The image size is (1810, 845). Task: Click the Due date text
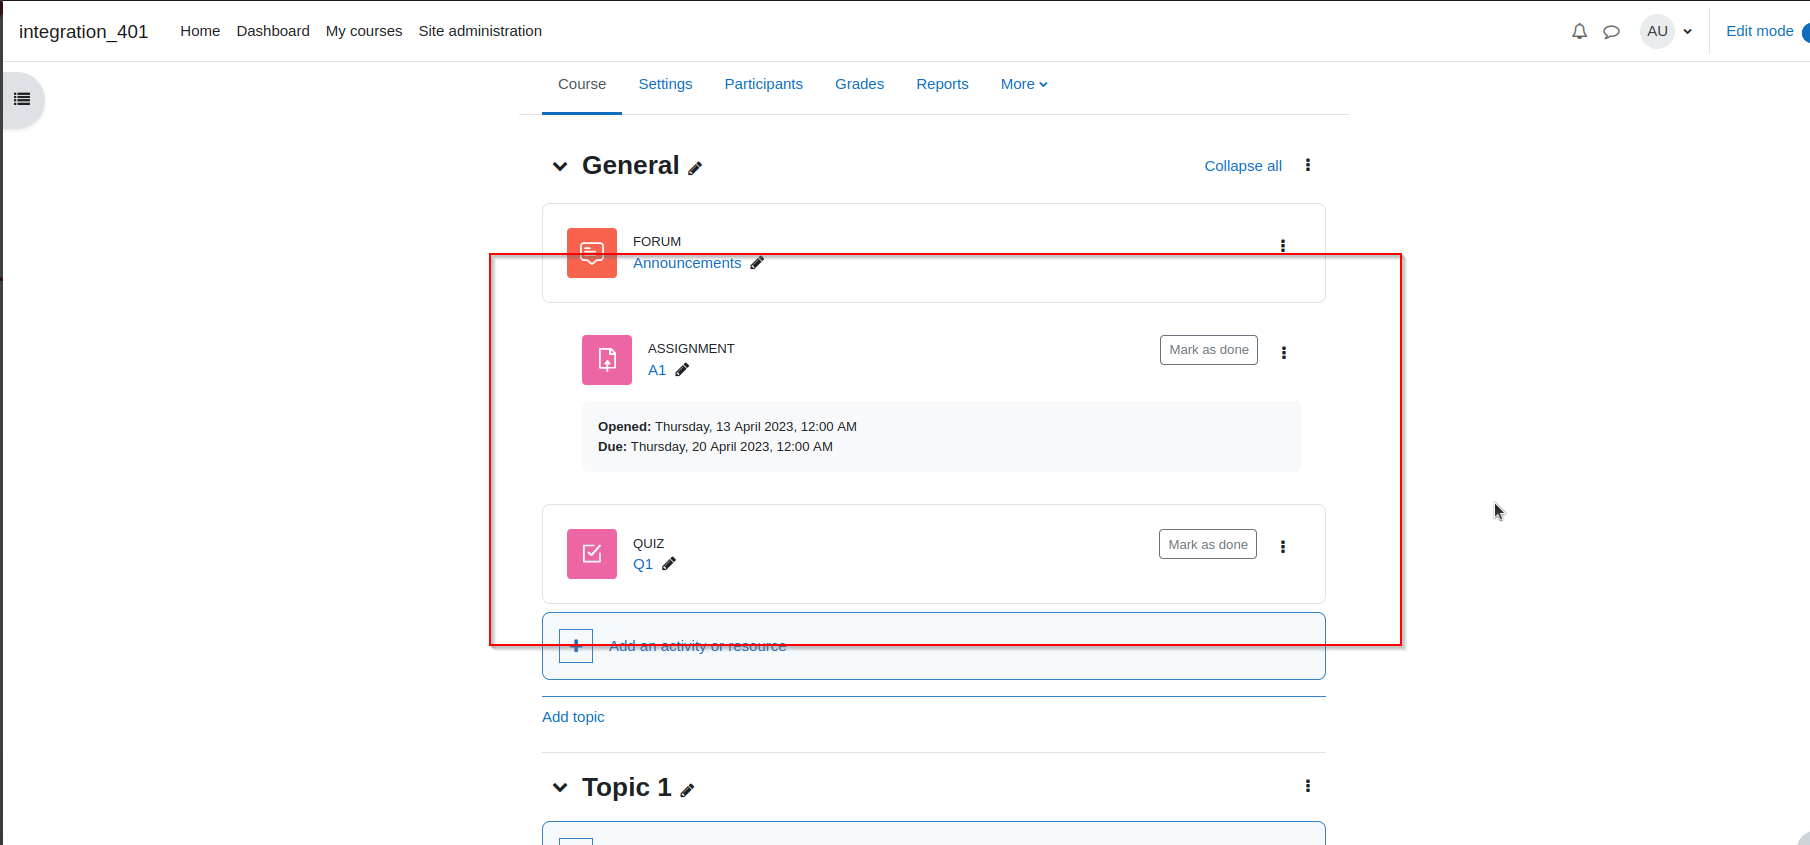pyautogui.click(x=715, y=447)
